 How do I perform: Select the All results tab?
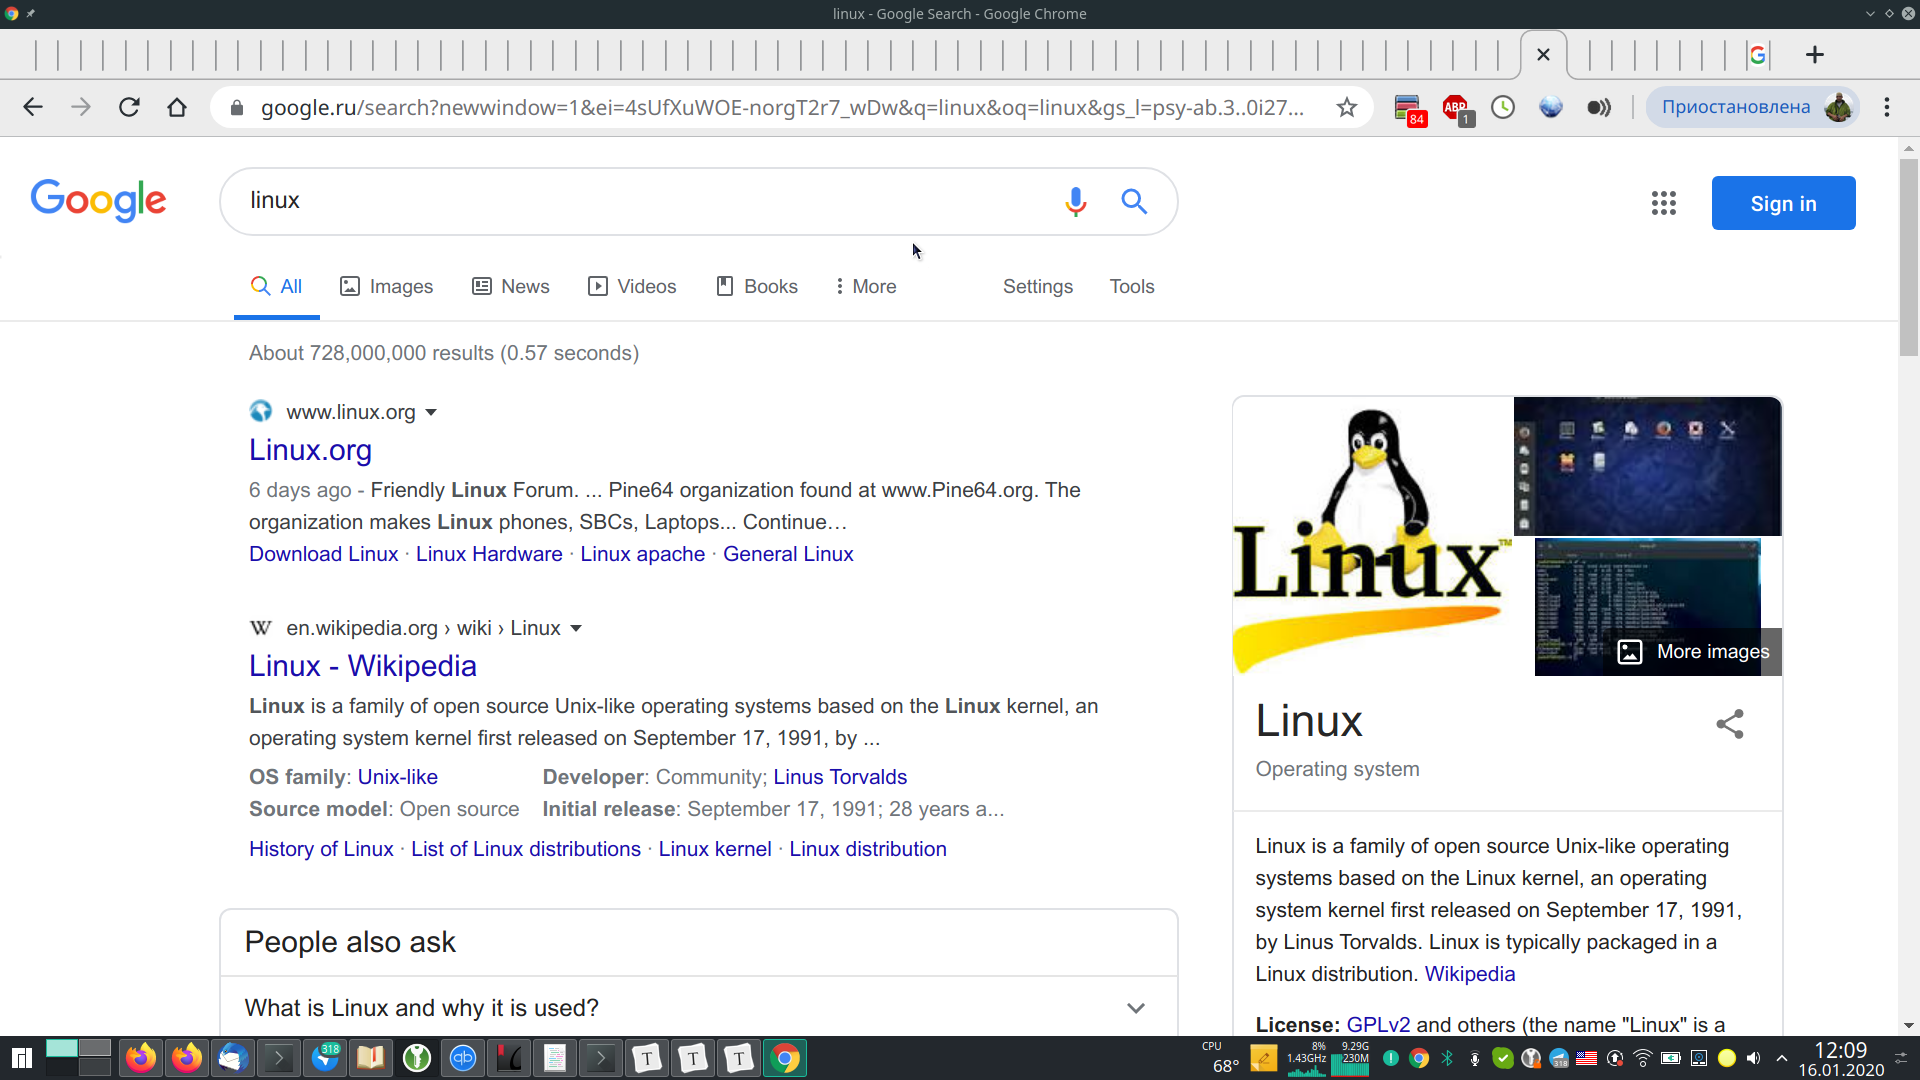(277, 286)
